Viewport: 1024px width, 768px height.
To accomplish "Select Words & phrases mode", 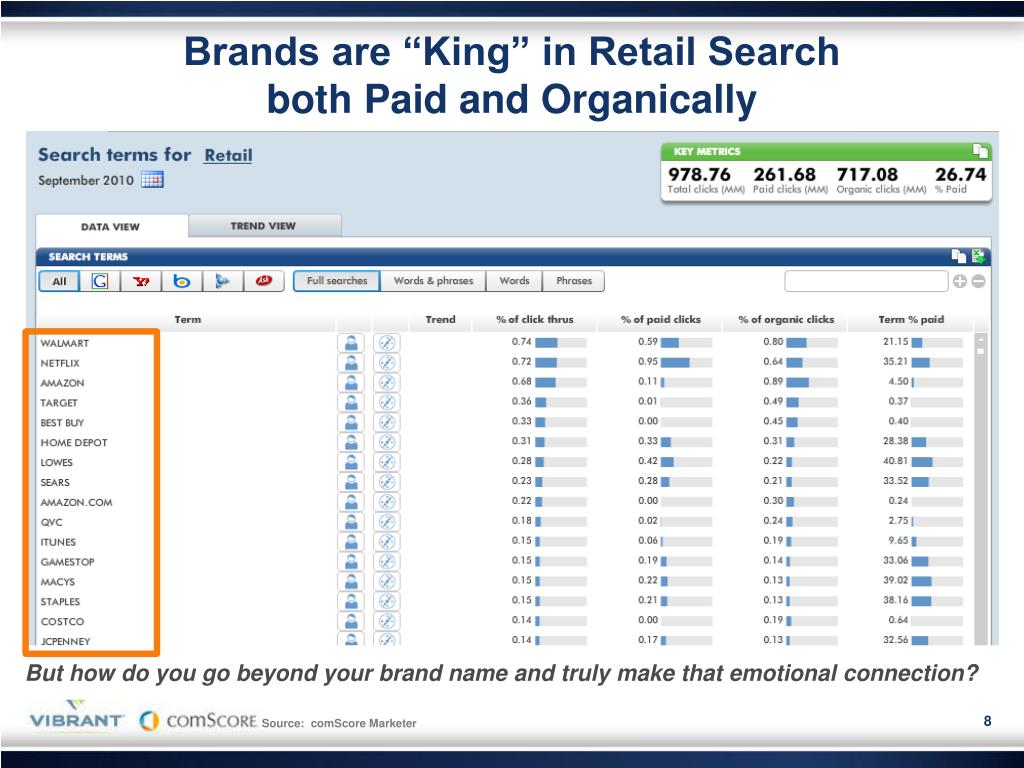I will tap(434, 281).
